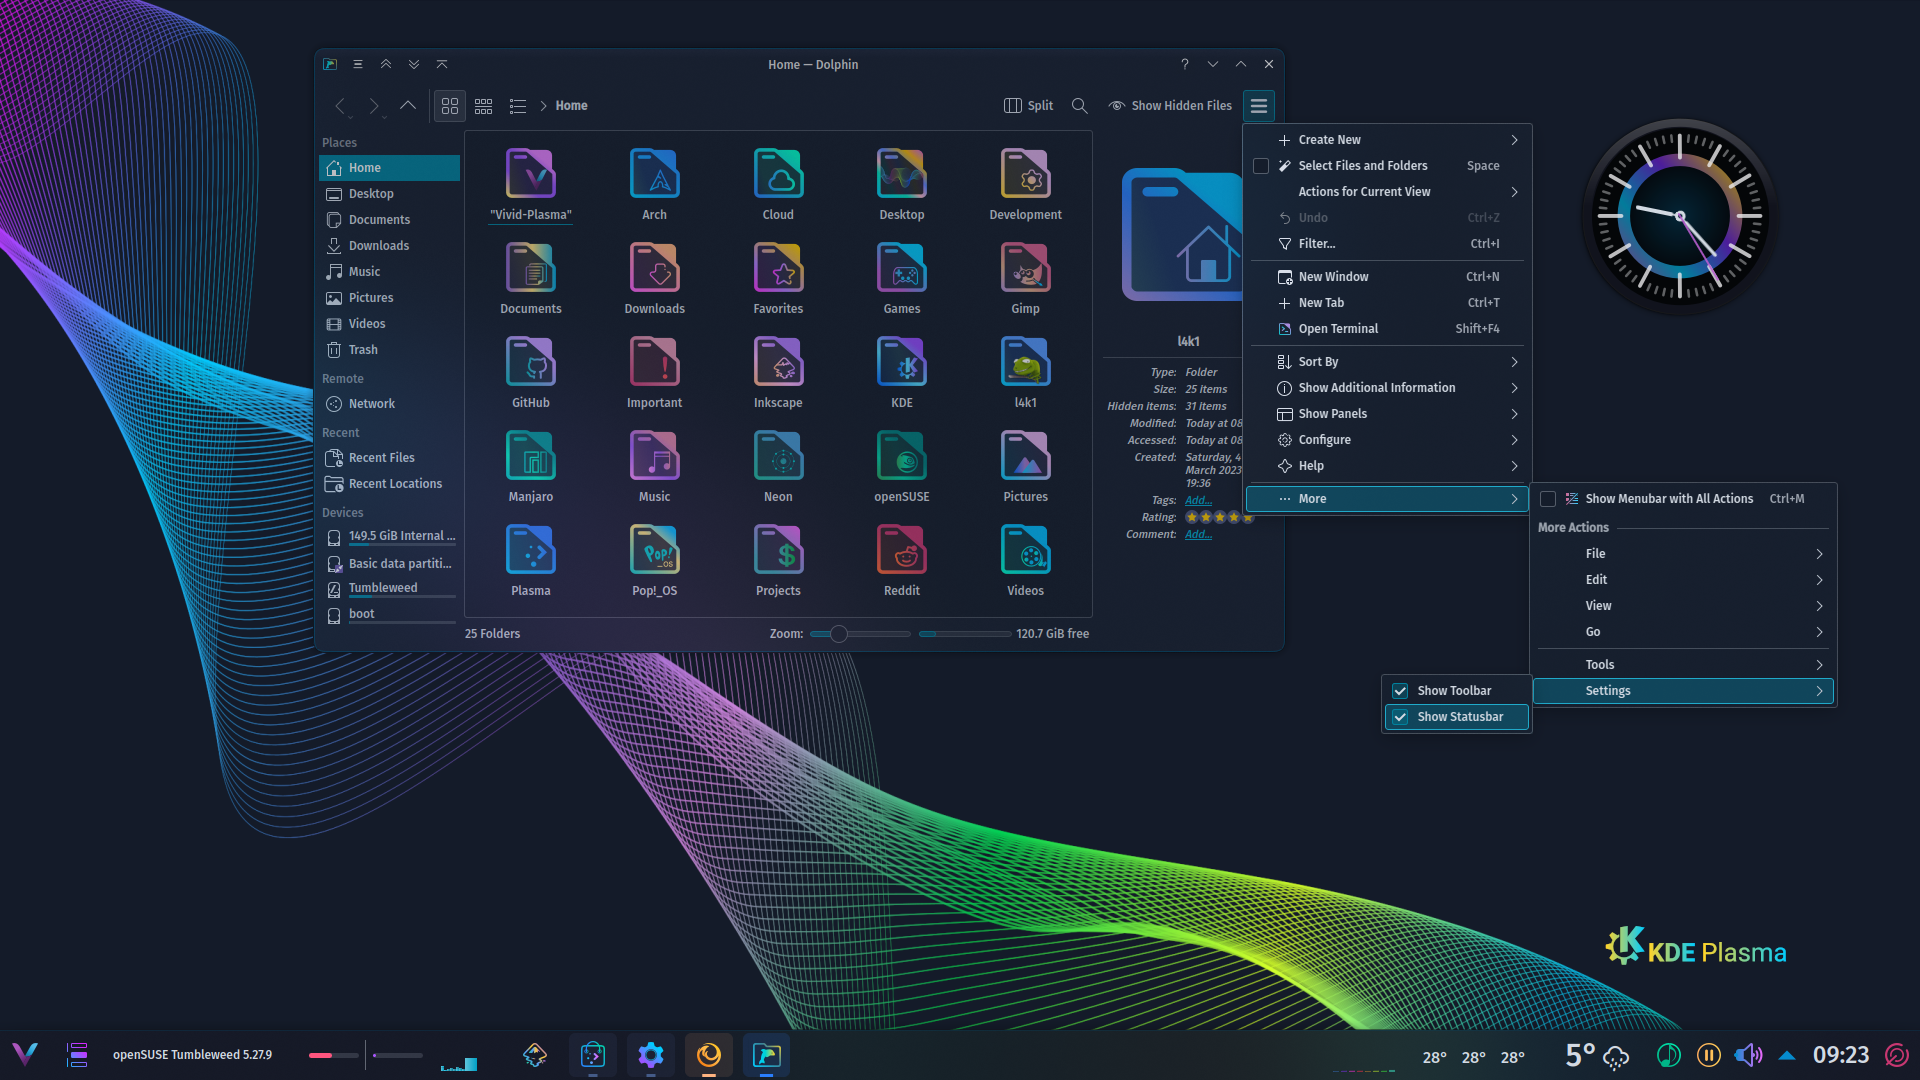The width and height of the screenshot is (1920, 1080).
Task: Open the Edit submenu entry
Action: 1683,580
